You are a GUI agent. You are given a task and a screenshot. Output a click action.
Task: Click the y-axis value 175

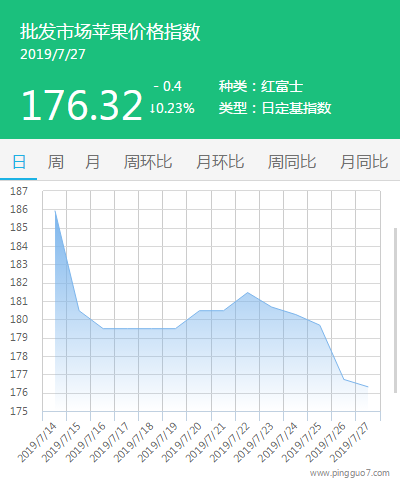tap(19, 411)
